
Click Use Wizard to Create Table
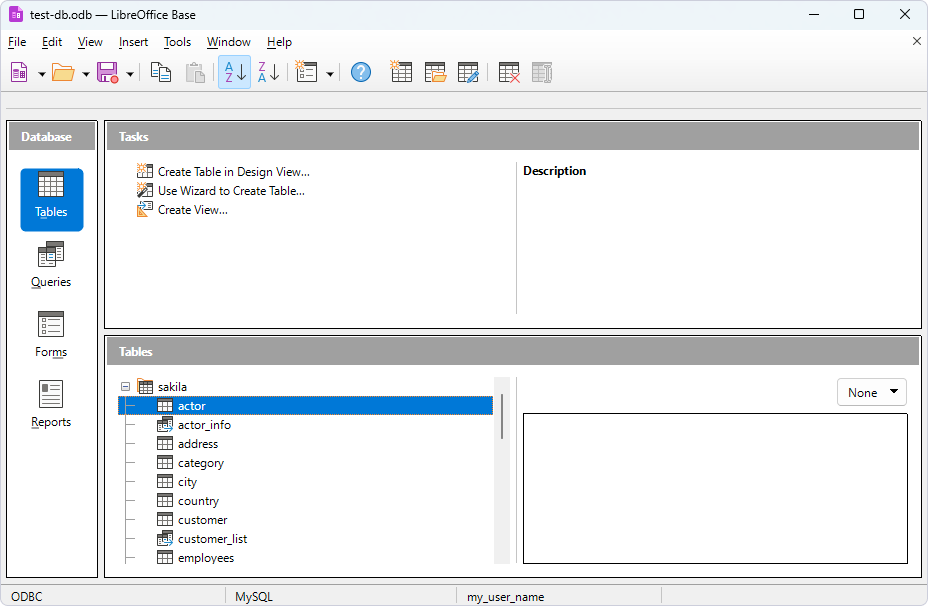(x=231, y=191)
